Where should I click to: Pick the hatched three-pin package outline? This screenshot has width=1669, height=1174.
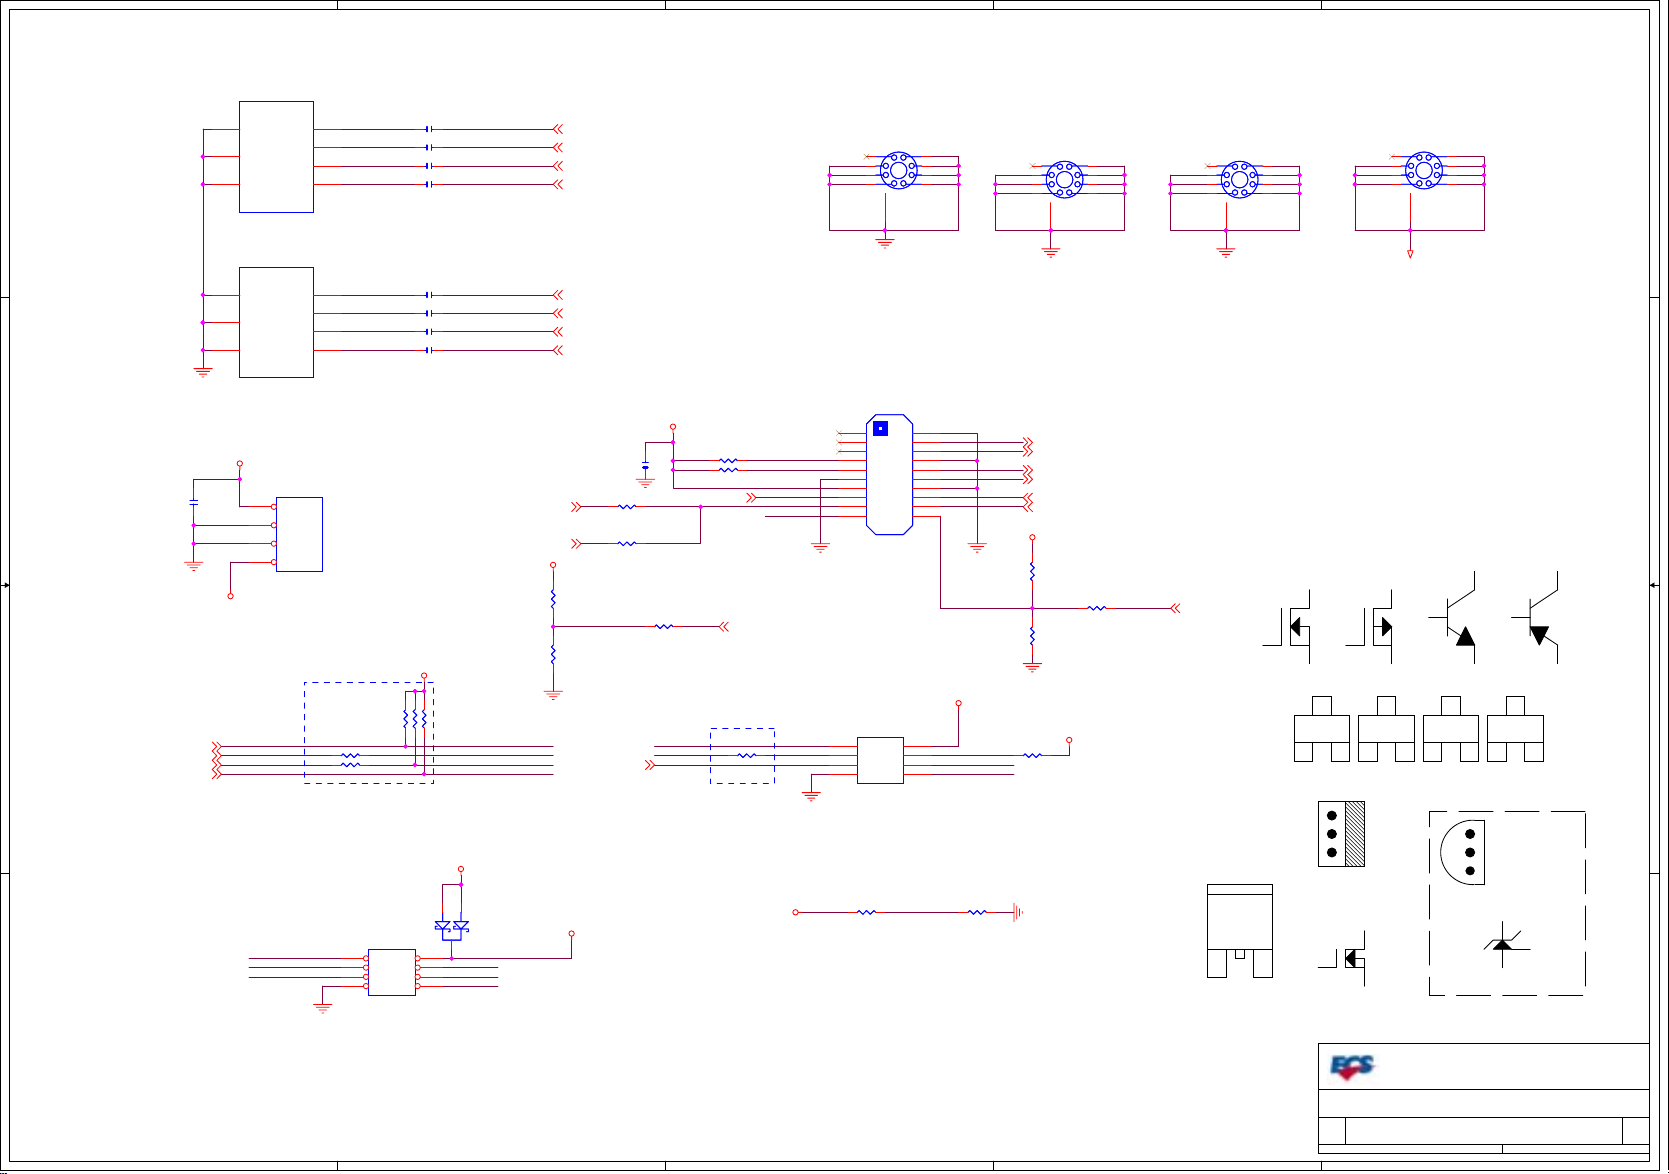coord(1342,834)
